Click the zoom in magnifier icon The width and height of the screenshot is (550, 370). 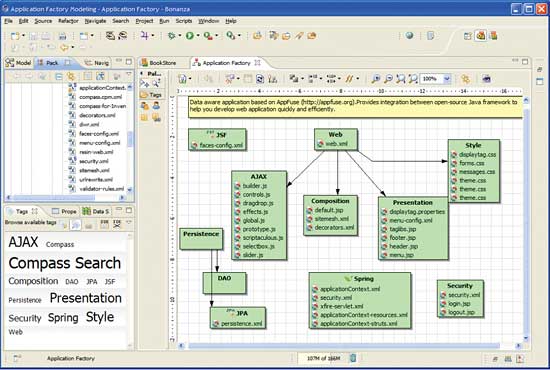[376, 79]
